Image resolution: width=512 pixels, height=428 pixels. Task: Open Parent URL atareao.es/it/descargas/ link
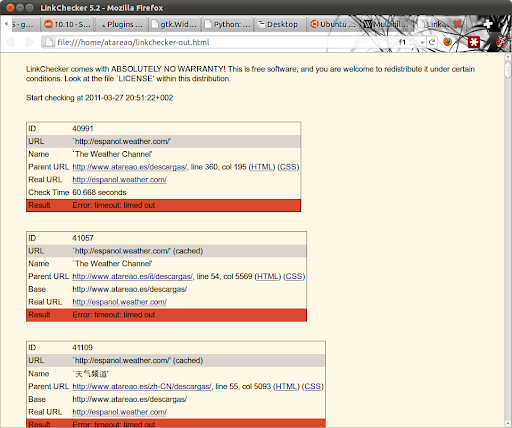[x=132, y=276]
